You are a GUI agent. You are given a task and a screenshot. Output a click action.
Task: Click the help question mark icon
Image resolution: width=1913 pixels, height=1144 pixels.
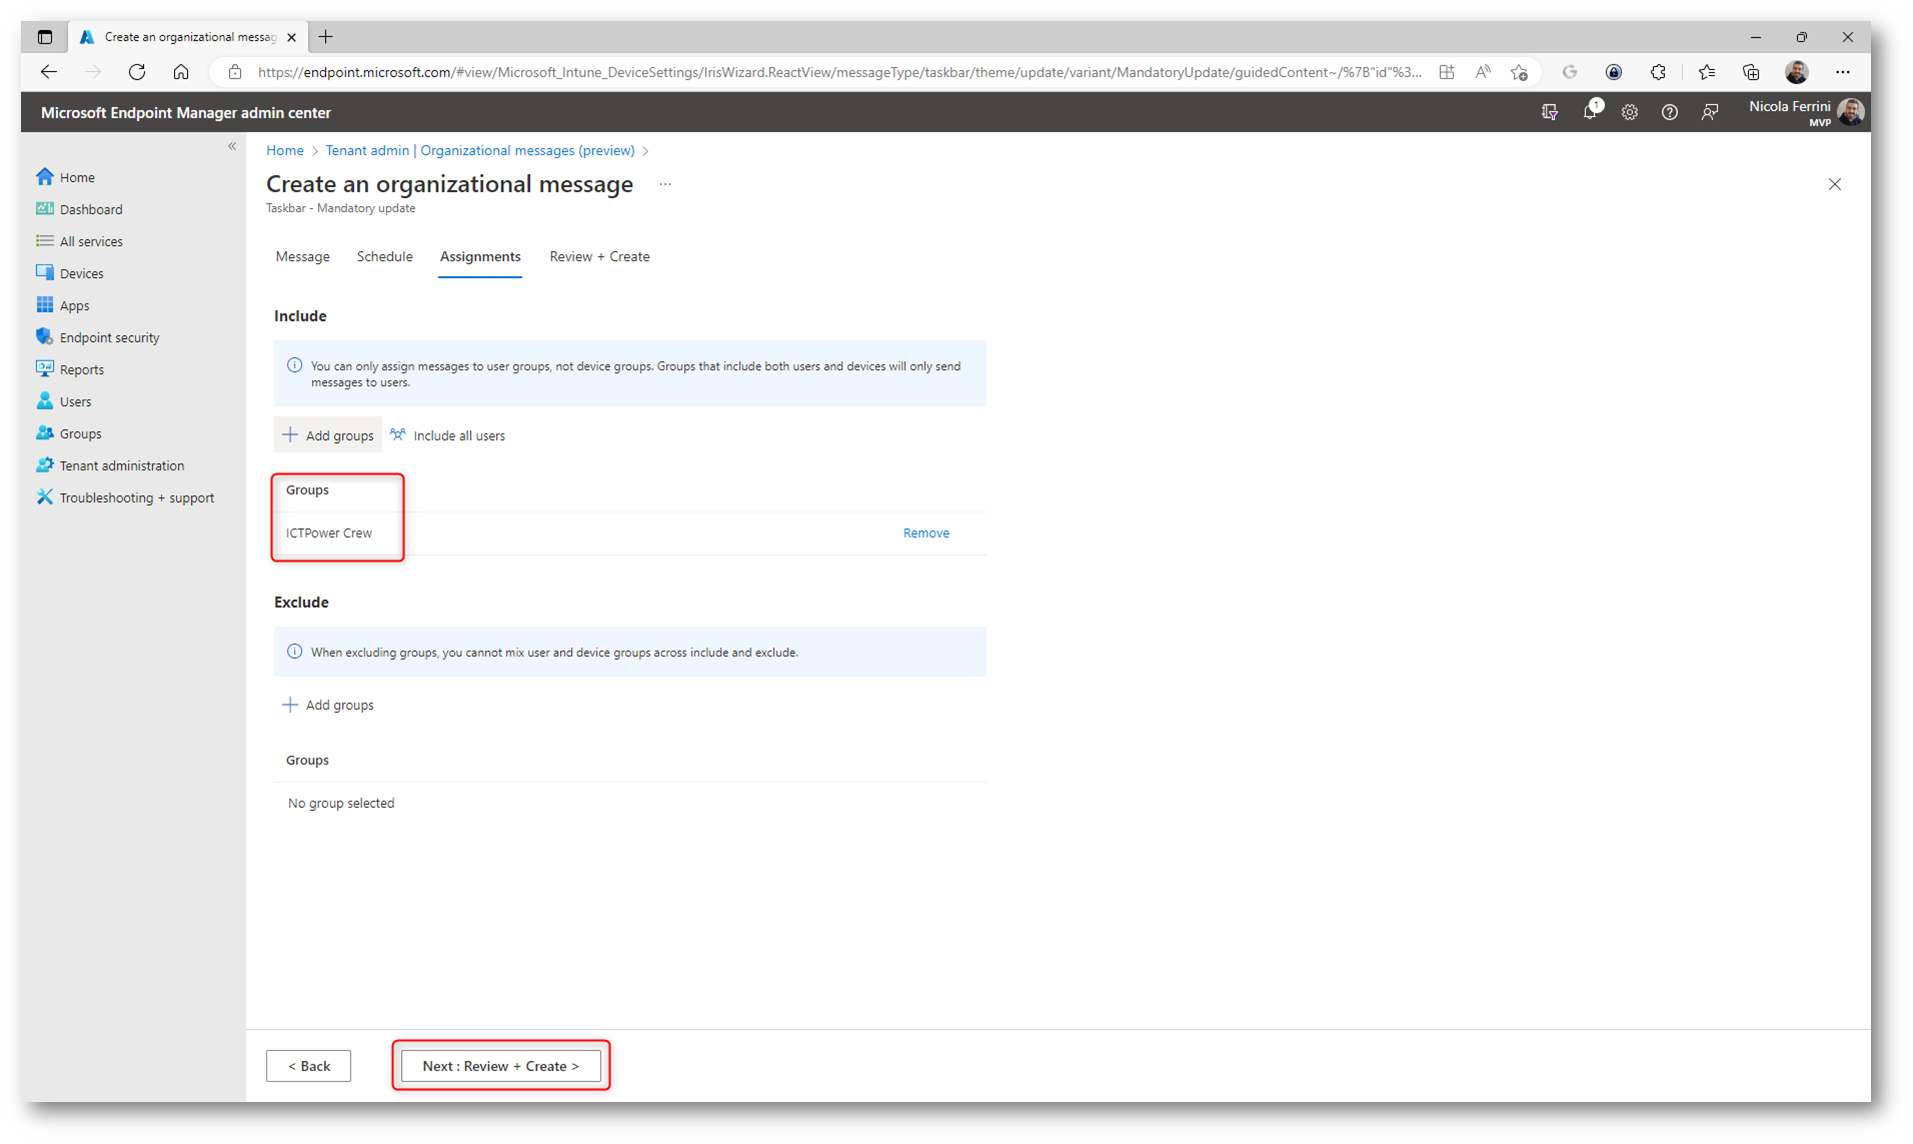[x=1669, y=112]
